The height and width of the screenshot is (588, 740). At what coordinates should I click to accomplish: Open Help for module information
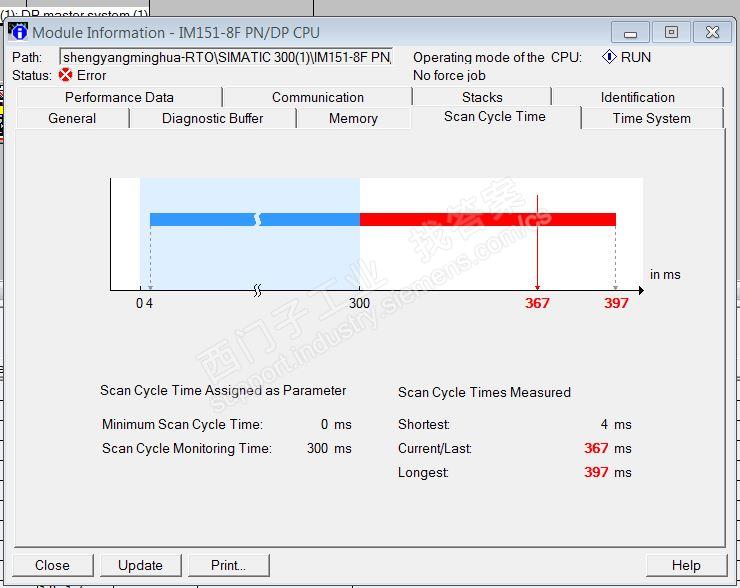[686, 565]
